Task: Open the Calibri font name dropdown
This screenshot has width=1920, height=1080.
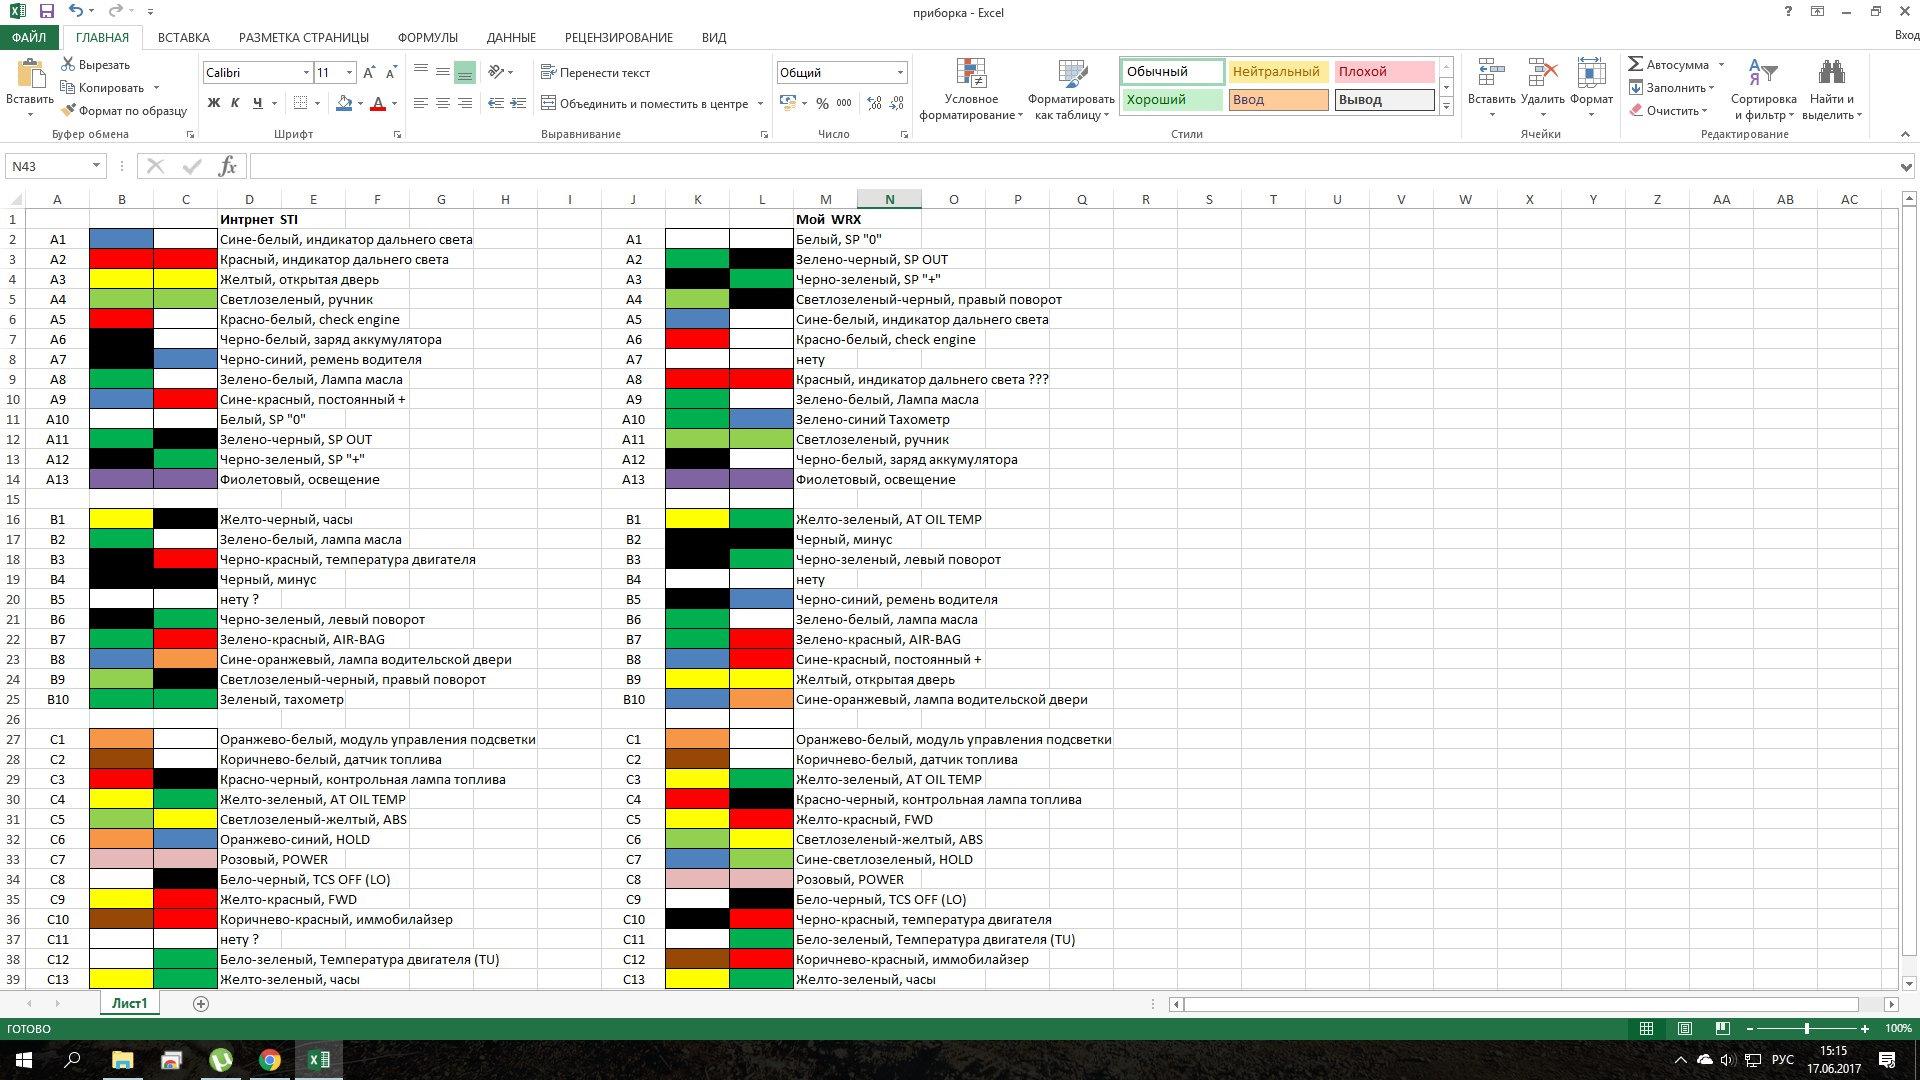Action: (x=306, y=73)
